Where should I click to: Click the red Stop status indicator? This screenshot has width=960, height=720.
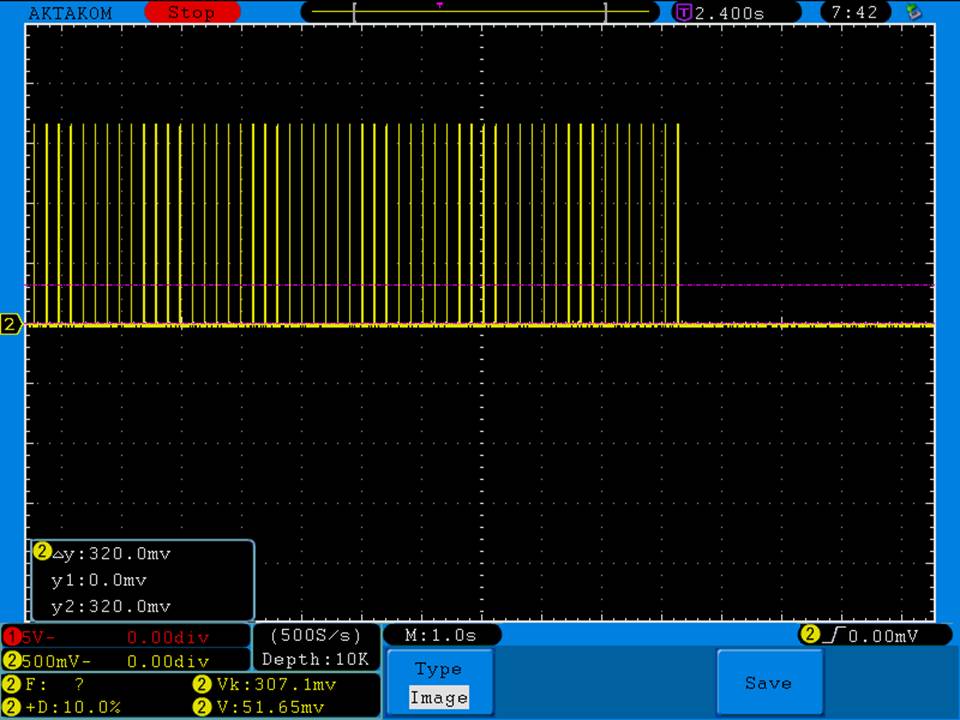click(x=191, y=13)
